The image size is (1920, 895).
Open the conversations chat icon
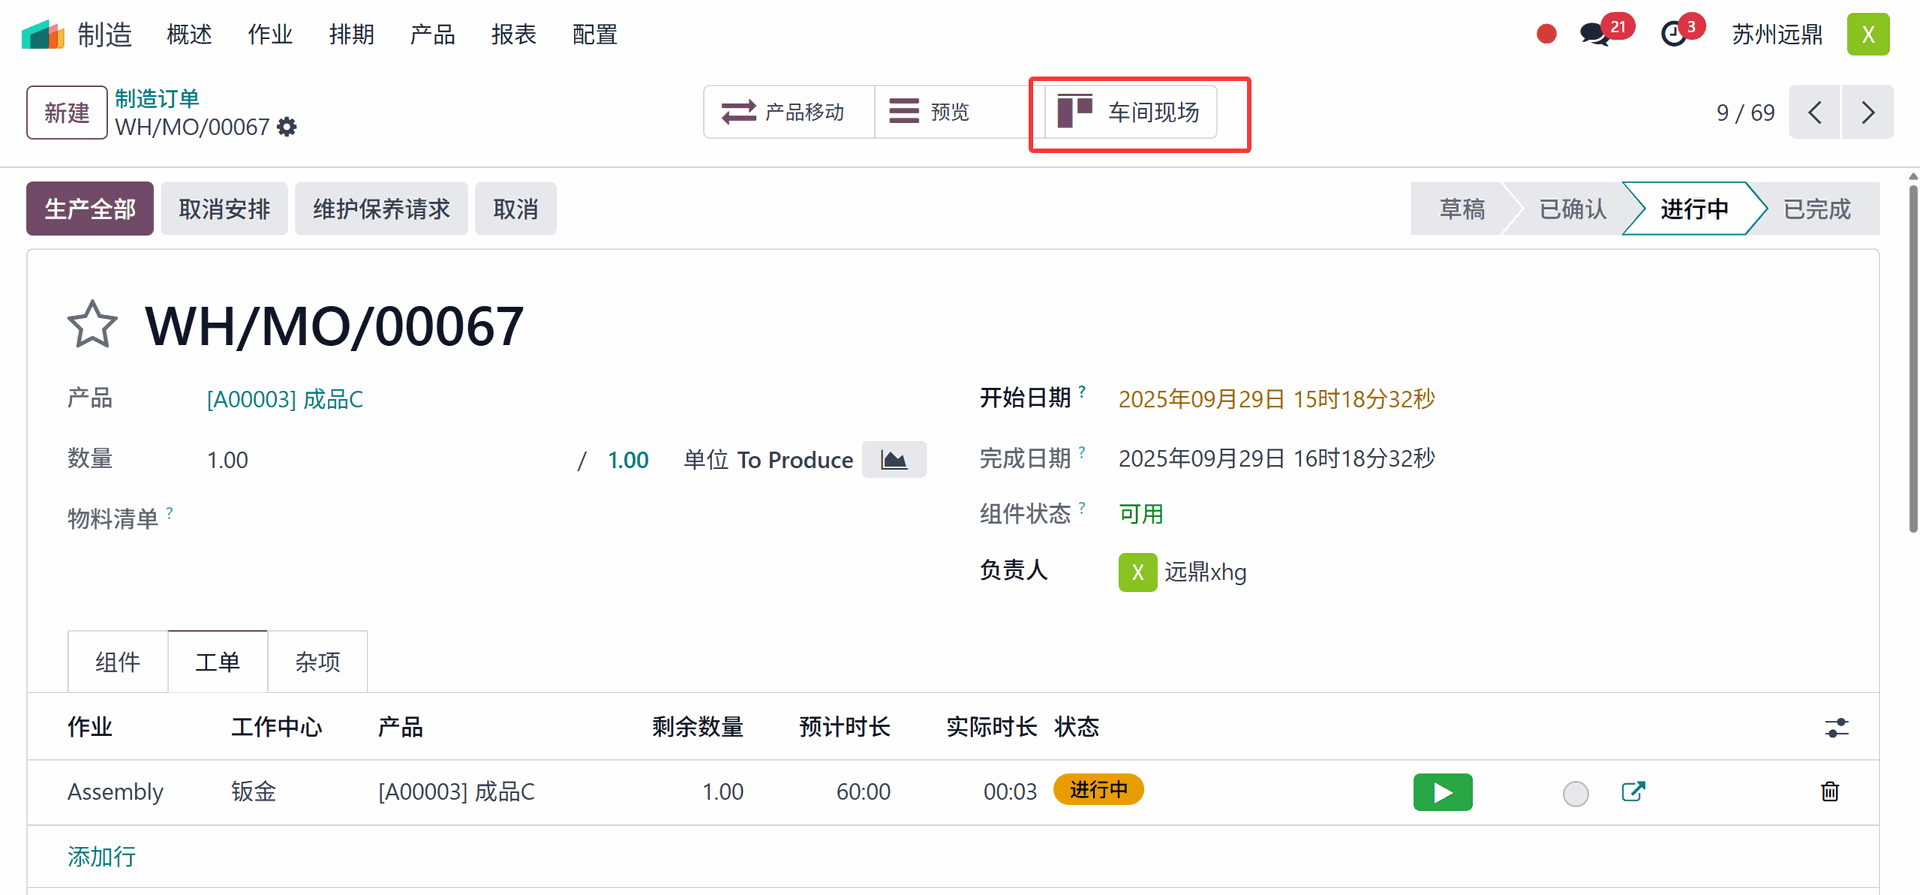coord(1595,34)
